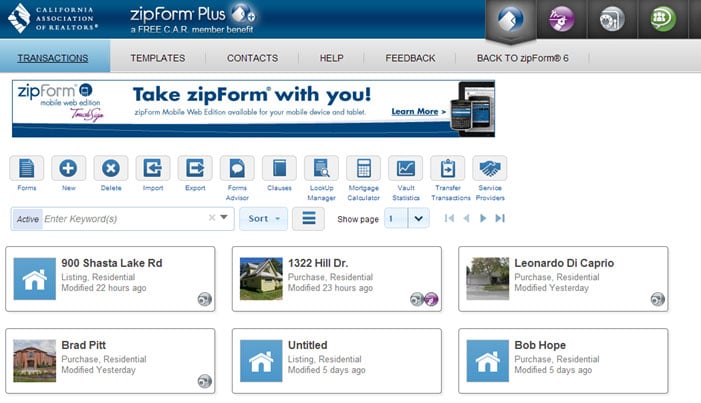Image resolution: width=701 pixels, height=403 pixels.
Task: Open the 1322 Hill Dr. transaction
Action: tap(337, 279)
